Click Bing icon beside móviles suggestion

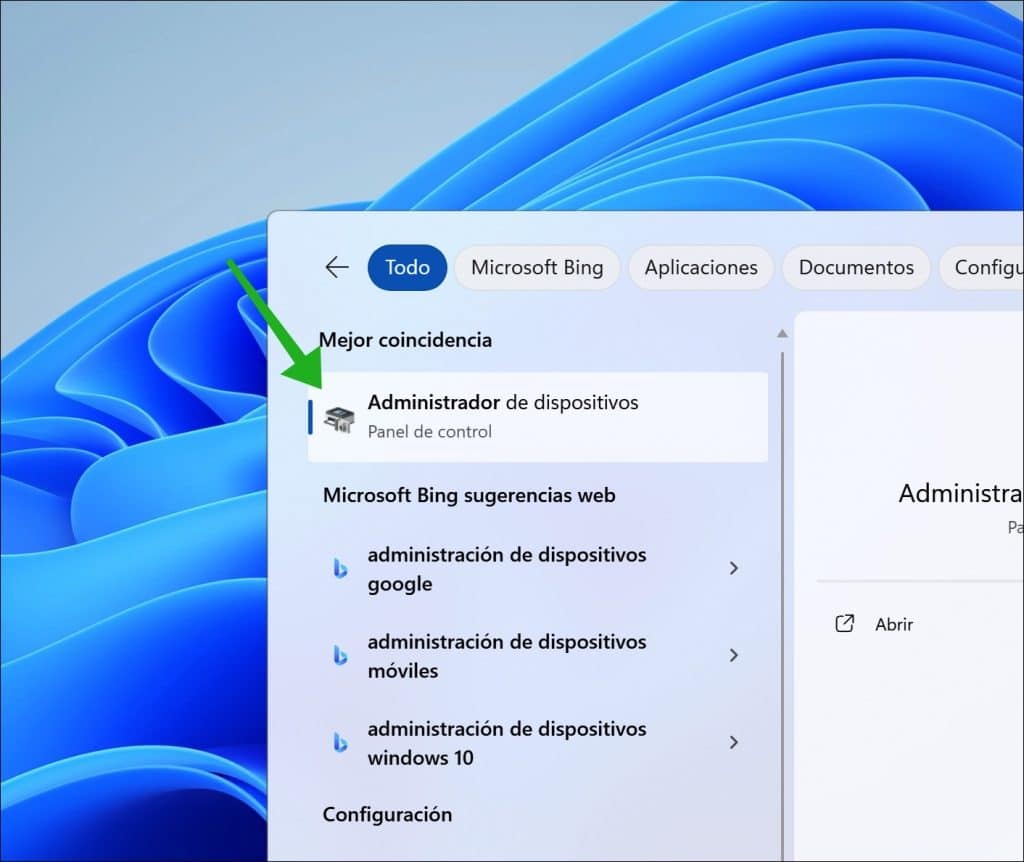(340, 655)
